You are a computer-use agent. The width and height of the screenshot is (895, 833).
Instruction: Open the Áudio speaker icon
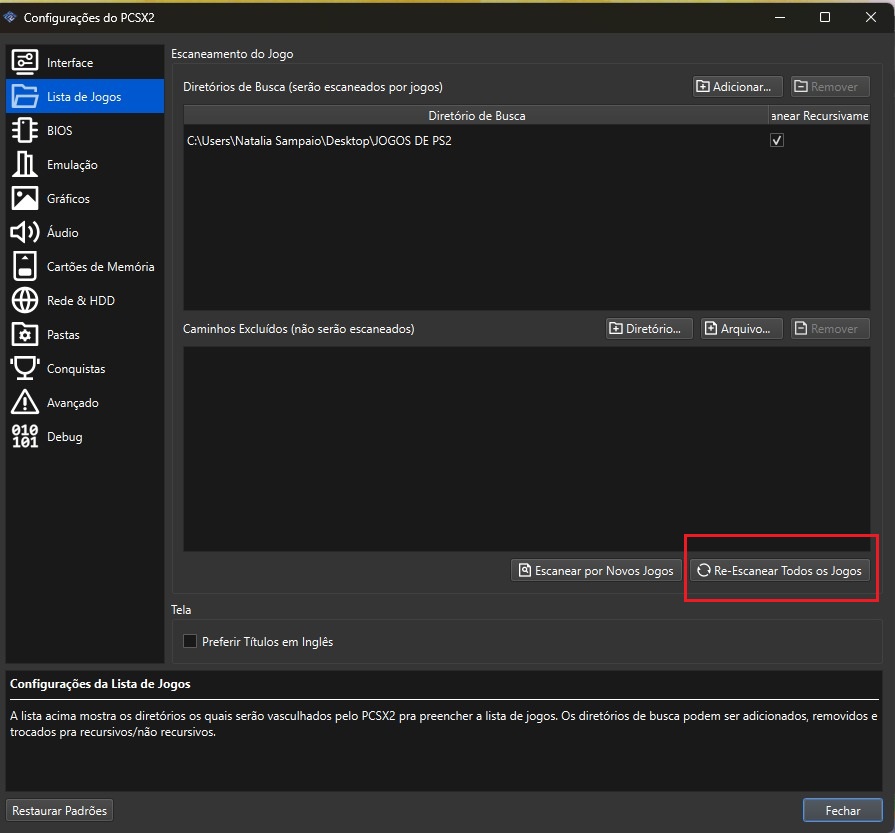25,233
